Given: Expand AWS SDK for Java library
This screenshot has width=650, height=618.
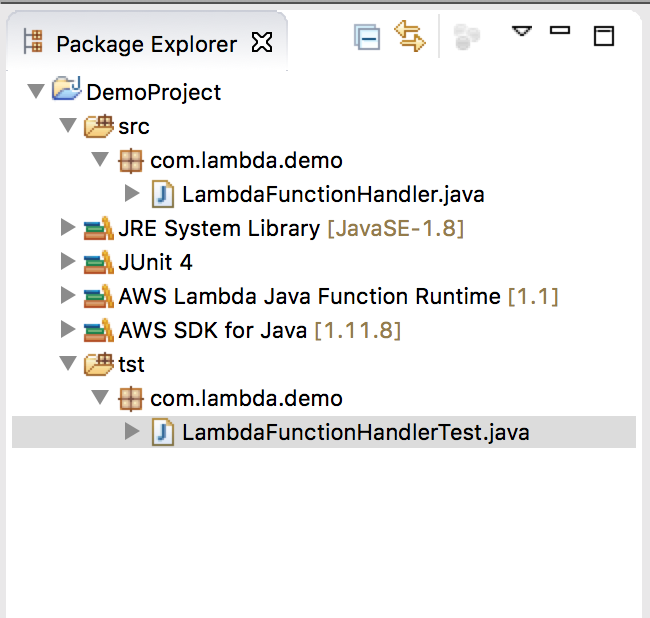Looking at the screenshot, I should 68,330.
